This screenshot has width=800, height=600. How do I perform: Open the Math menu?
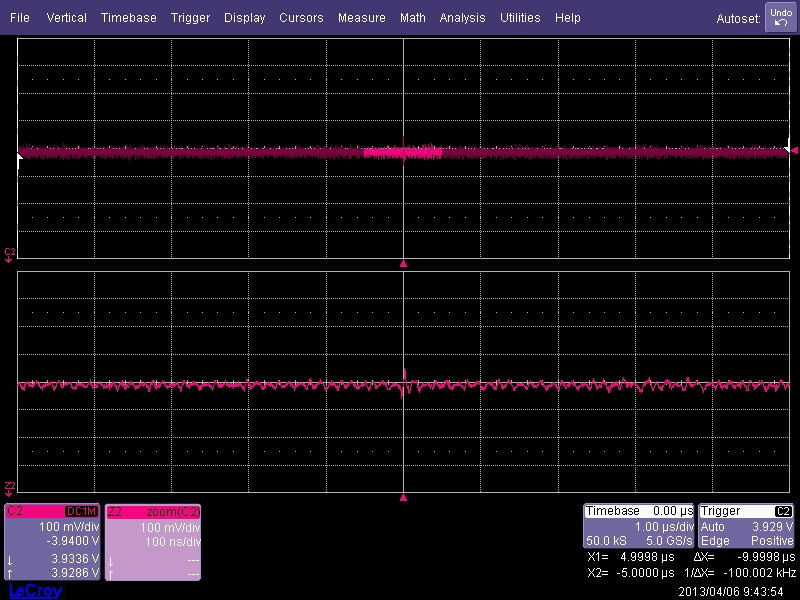click(x=412, y=18)
